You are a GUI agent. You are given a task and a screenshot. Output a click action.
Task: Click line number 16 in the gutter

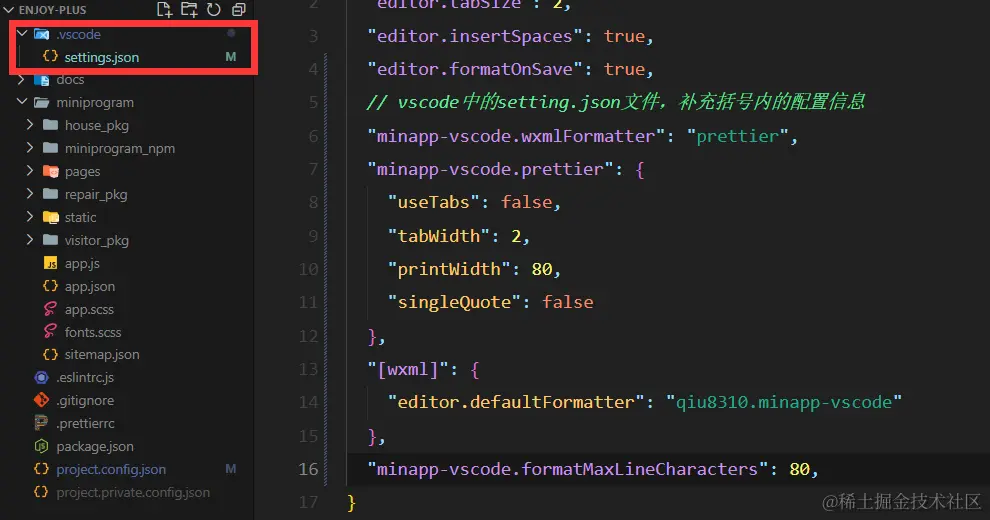[308, 469]
